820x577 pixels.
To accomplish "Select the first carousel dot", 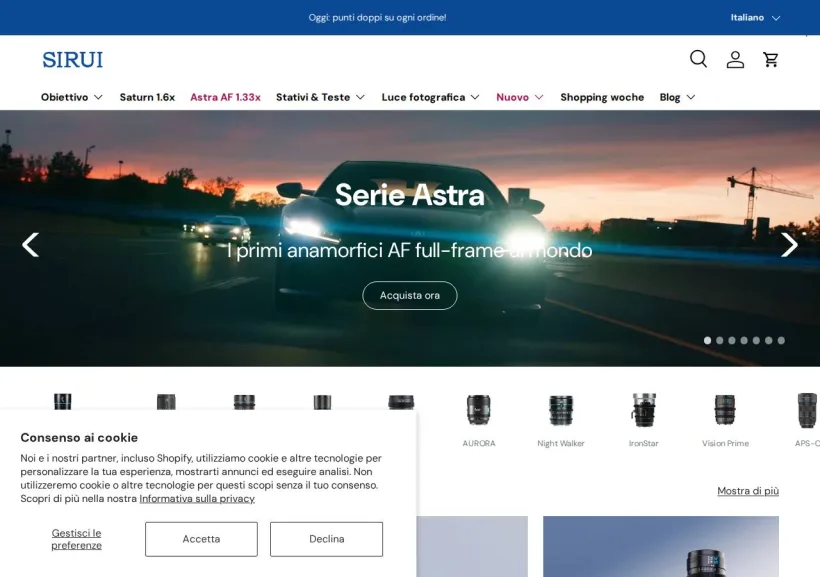I will (707, 341).
